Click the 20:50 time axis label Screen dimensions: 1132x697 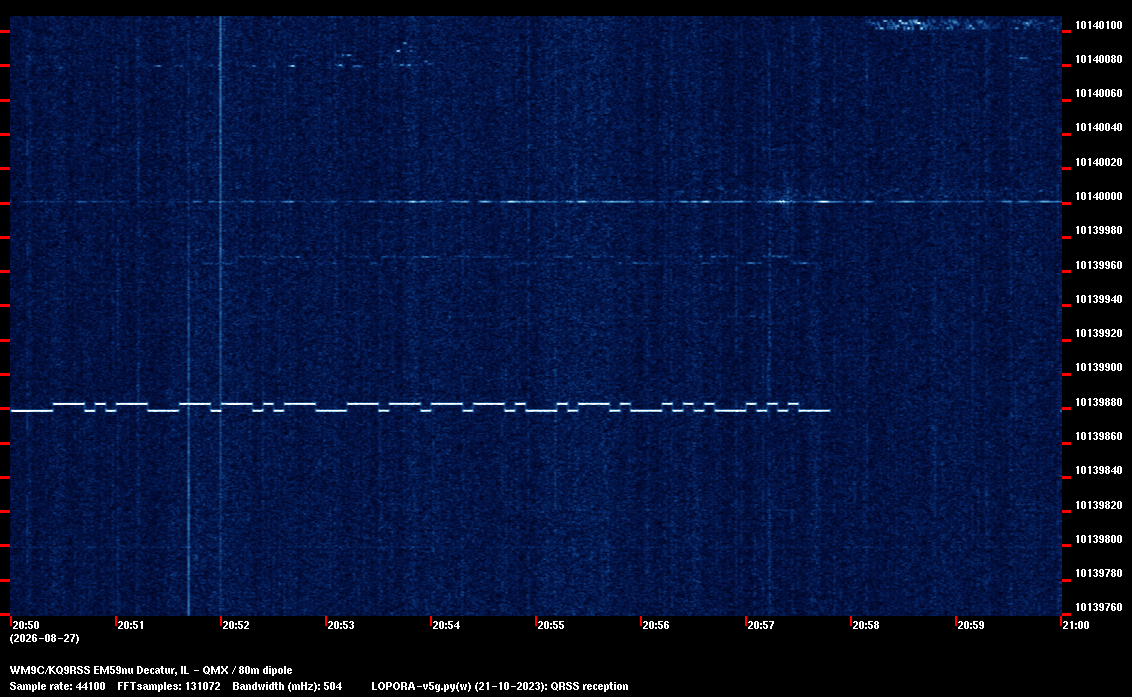26,625
